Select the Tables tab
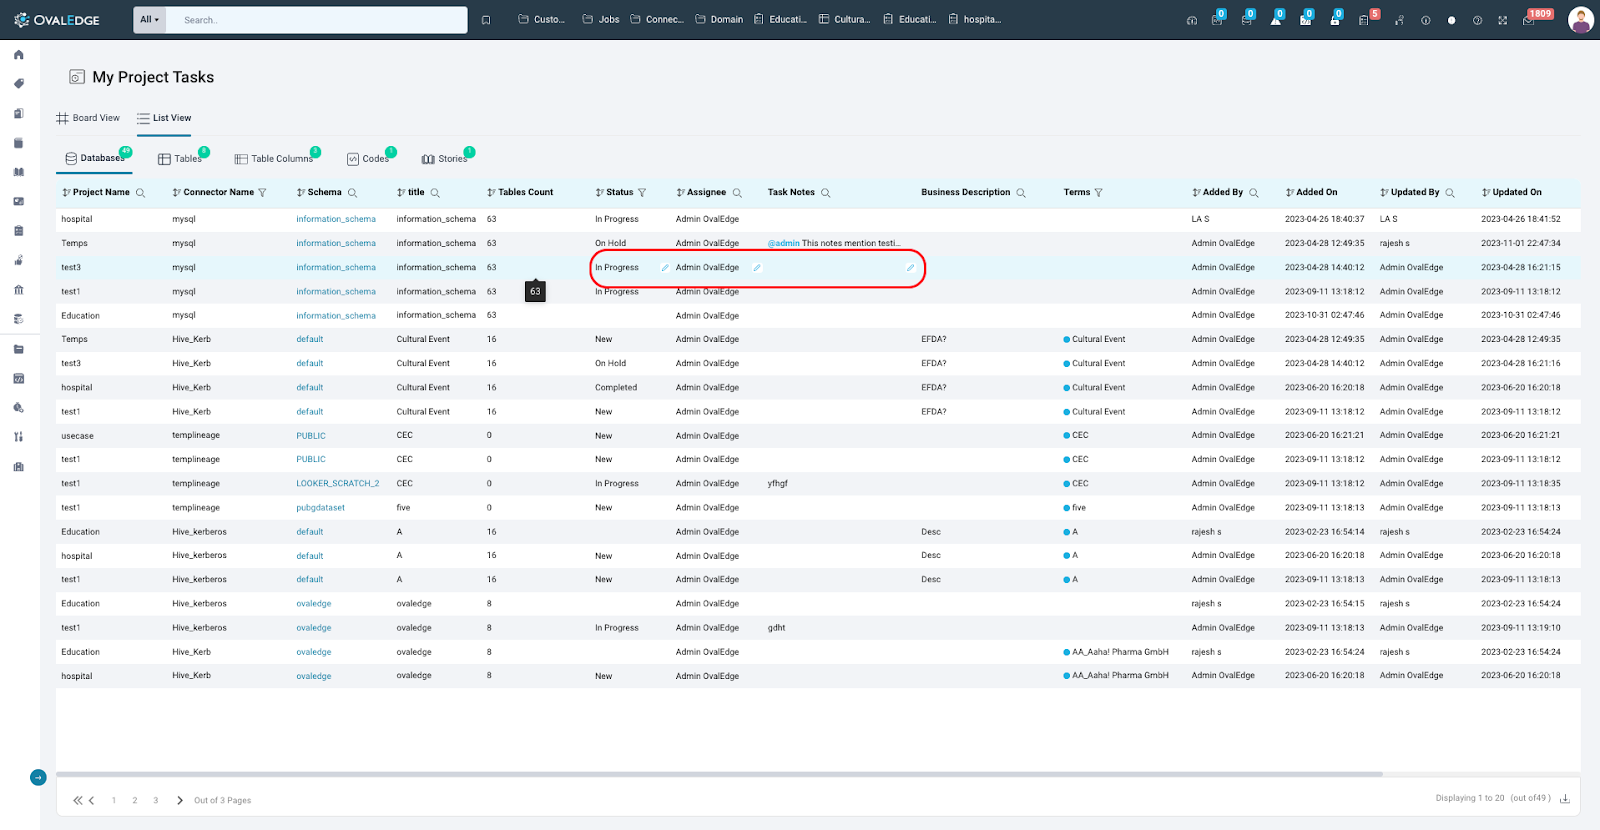 [182, 158]
